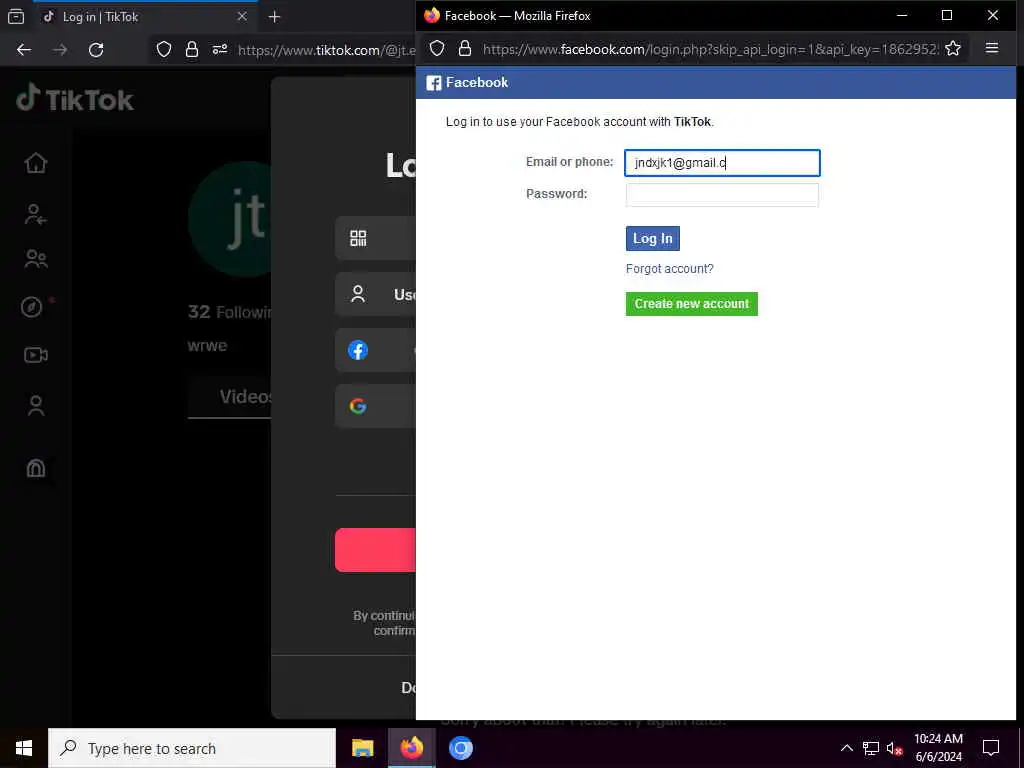This screenshot has width=1024, height=768.
Task: Click the padlock in Facebook popup address bar
Action: click(x=465, y=48)
